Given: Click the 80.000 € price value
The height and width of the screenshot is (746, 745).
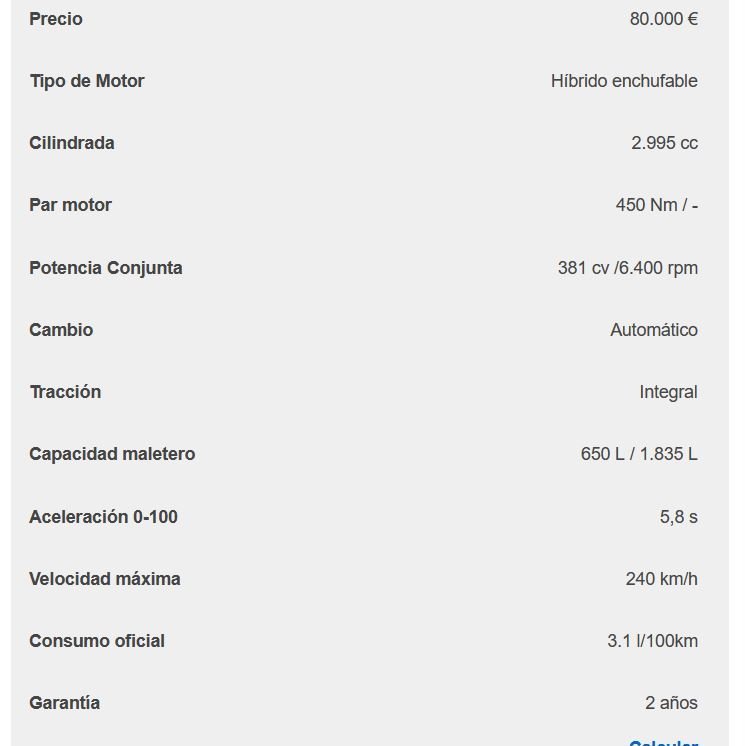Looking at the screenshot, I should click(664, 19).
